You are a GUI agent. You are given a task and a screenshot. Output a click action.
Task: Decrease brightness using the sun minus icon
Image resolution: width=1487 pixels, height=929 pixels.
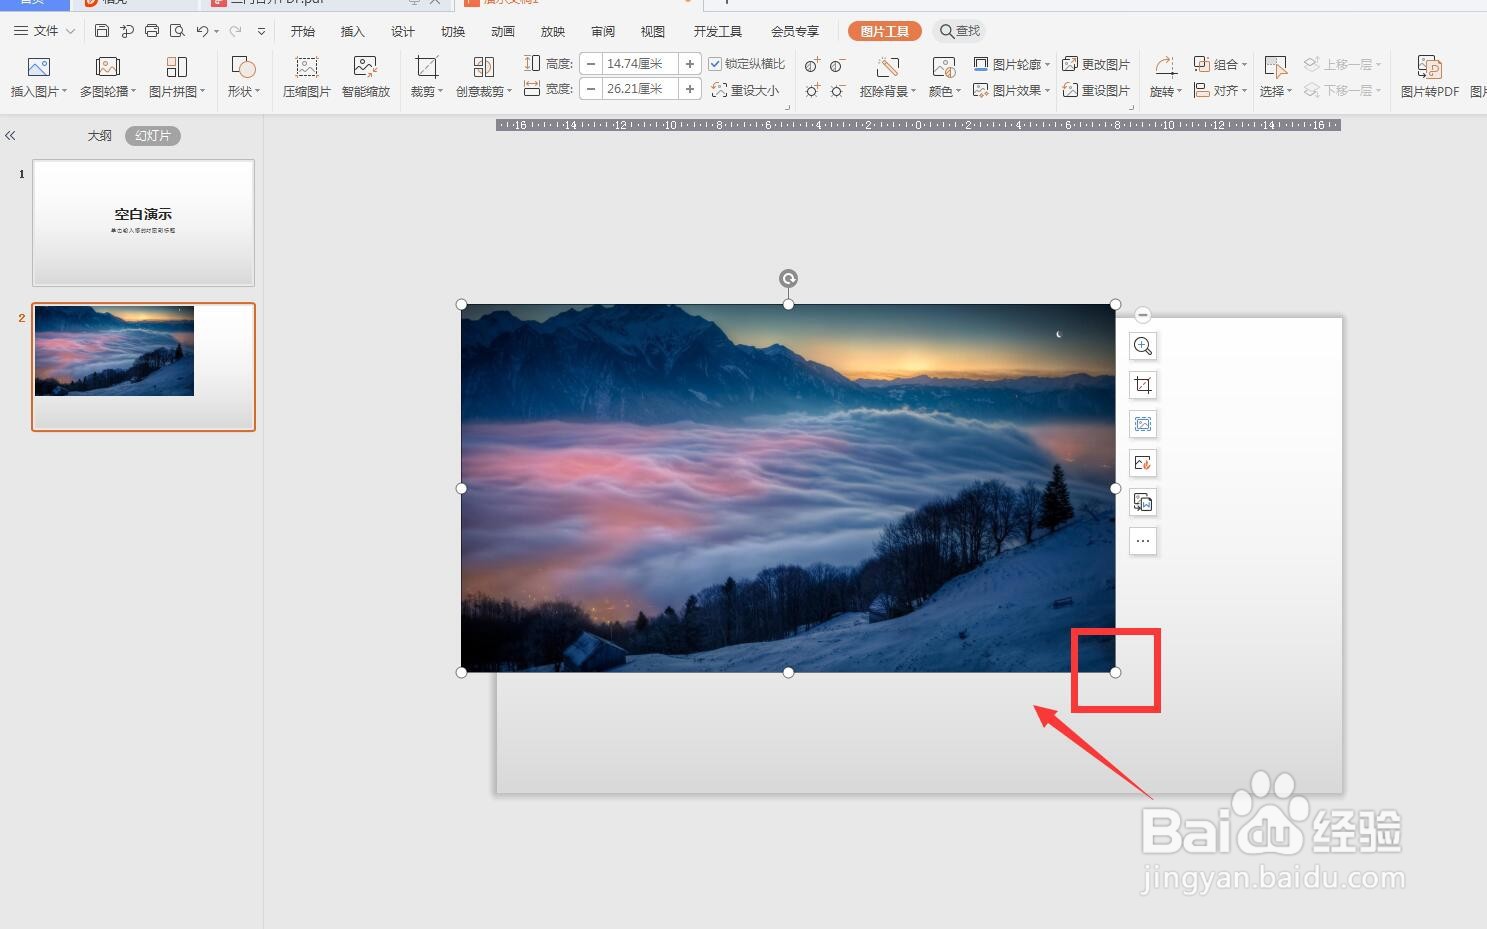coord(837,90)
